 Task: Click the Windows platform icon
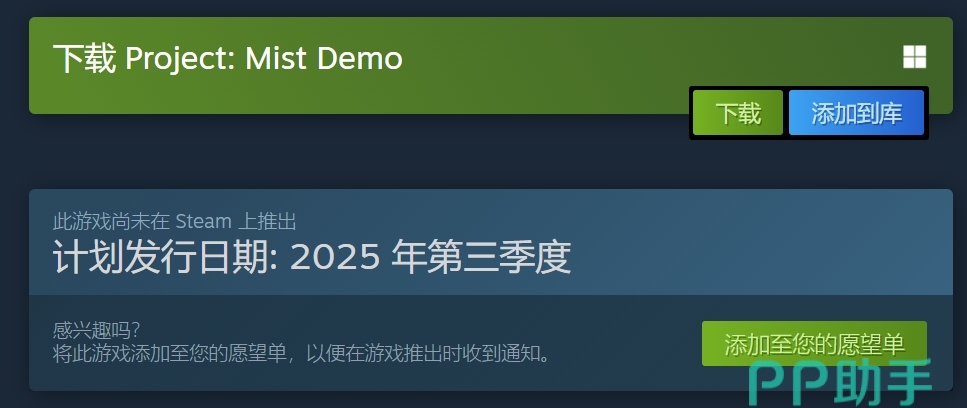click(x=915, y=57)
